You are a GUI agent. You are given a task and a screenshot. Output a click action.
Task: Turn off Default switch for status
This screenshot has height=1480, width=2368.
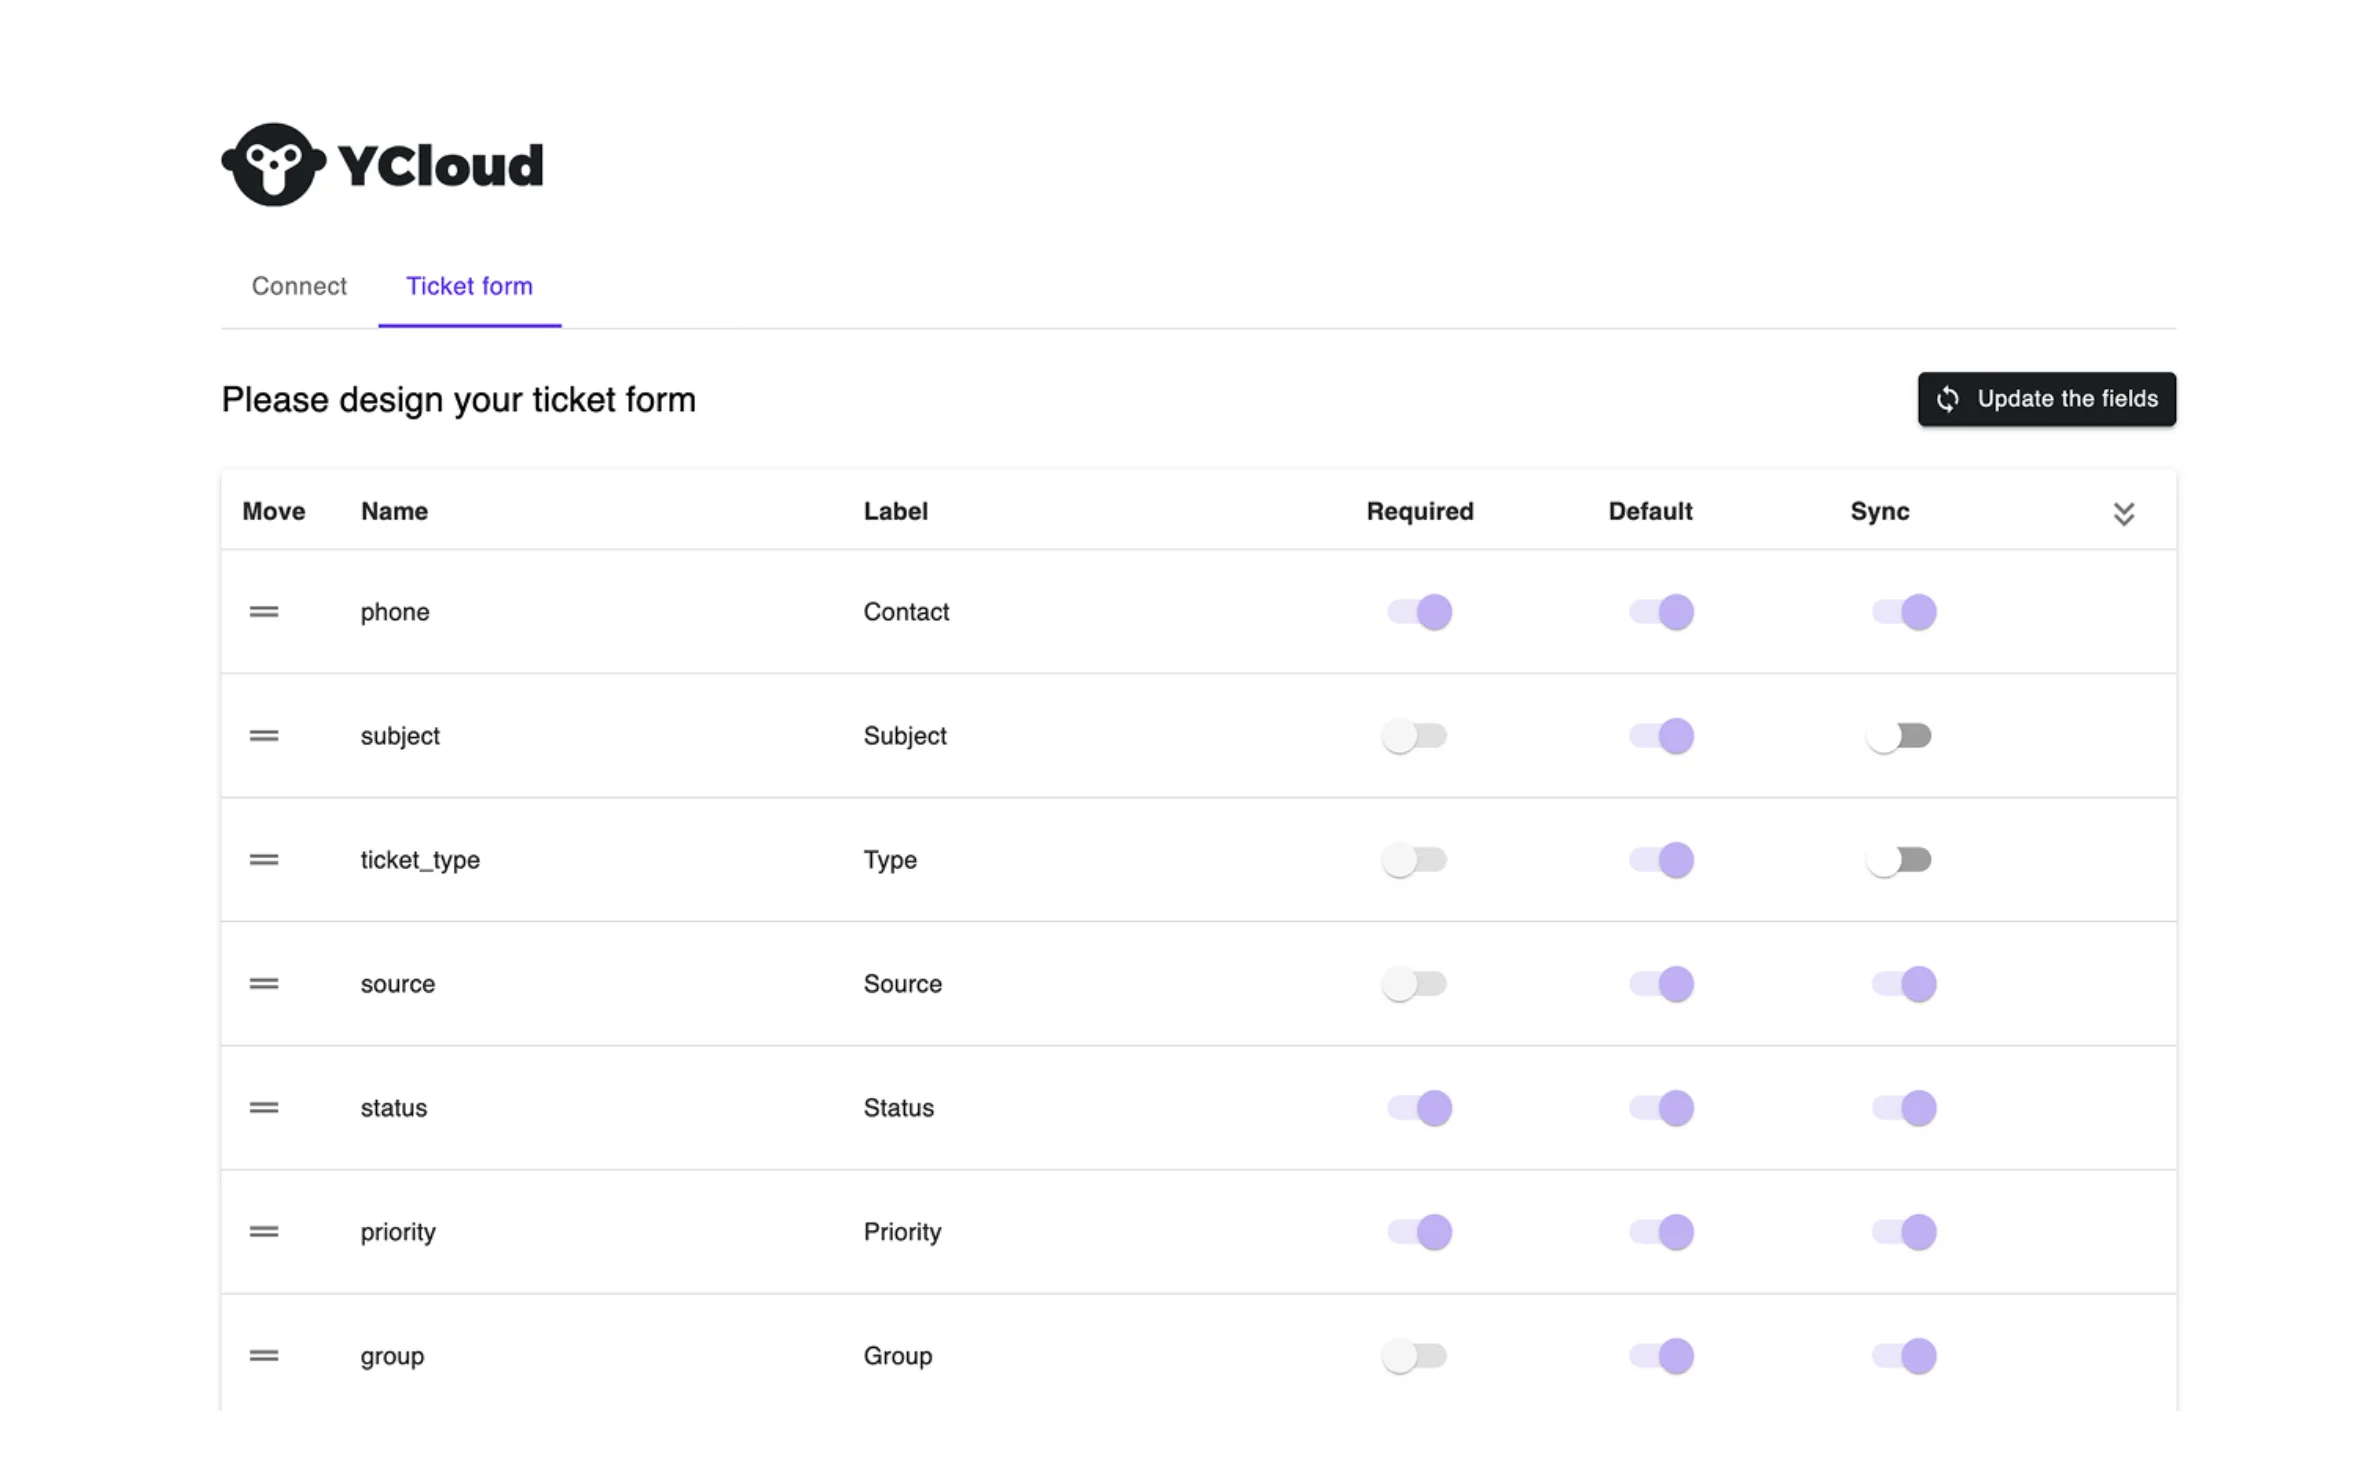tap(1661, 1108)
